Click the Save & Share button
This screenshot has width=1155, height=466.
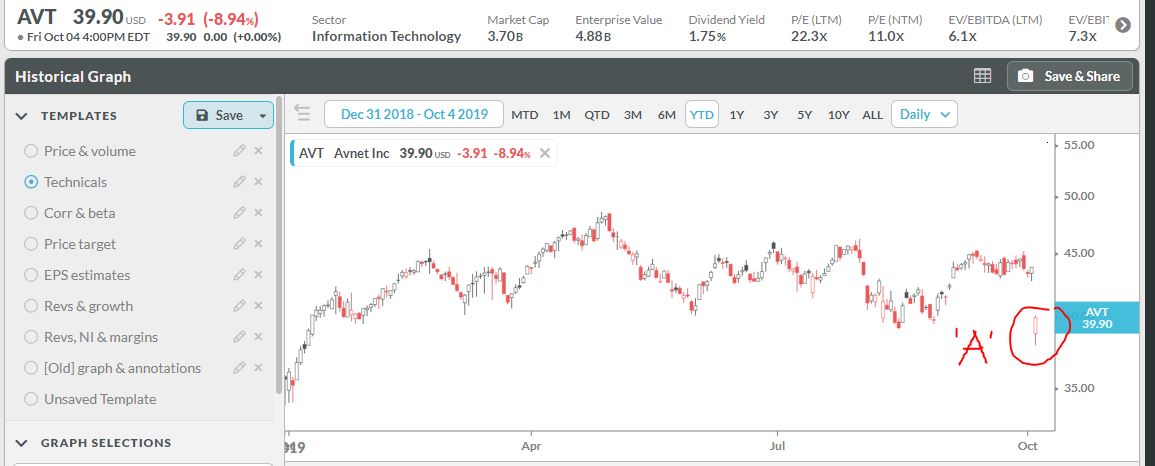[1070, 76]
